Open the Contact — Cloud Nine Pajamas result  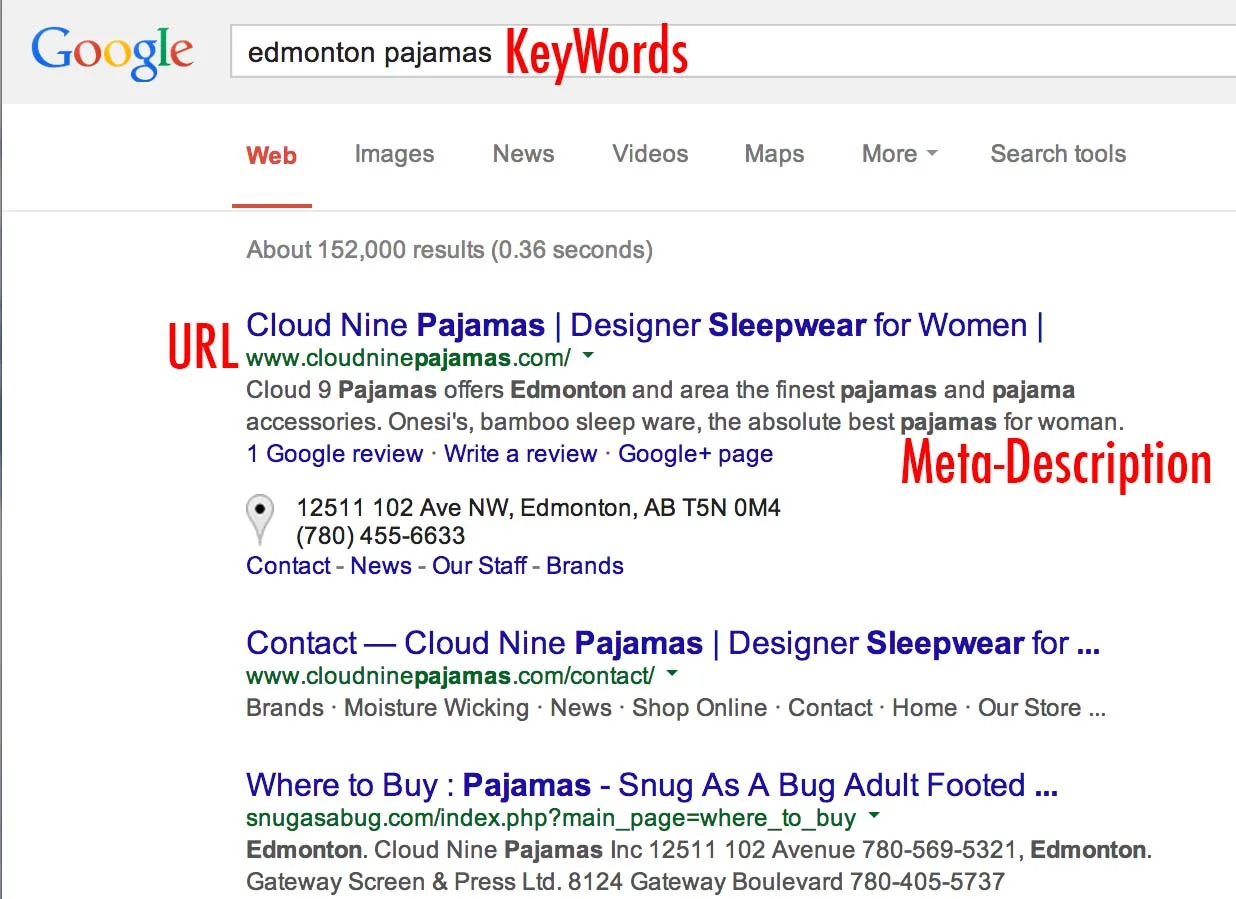673,643
